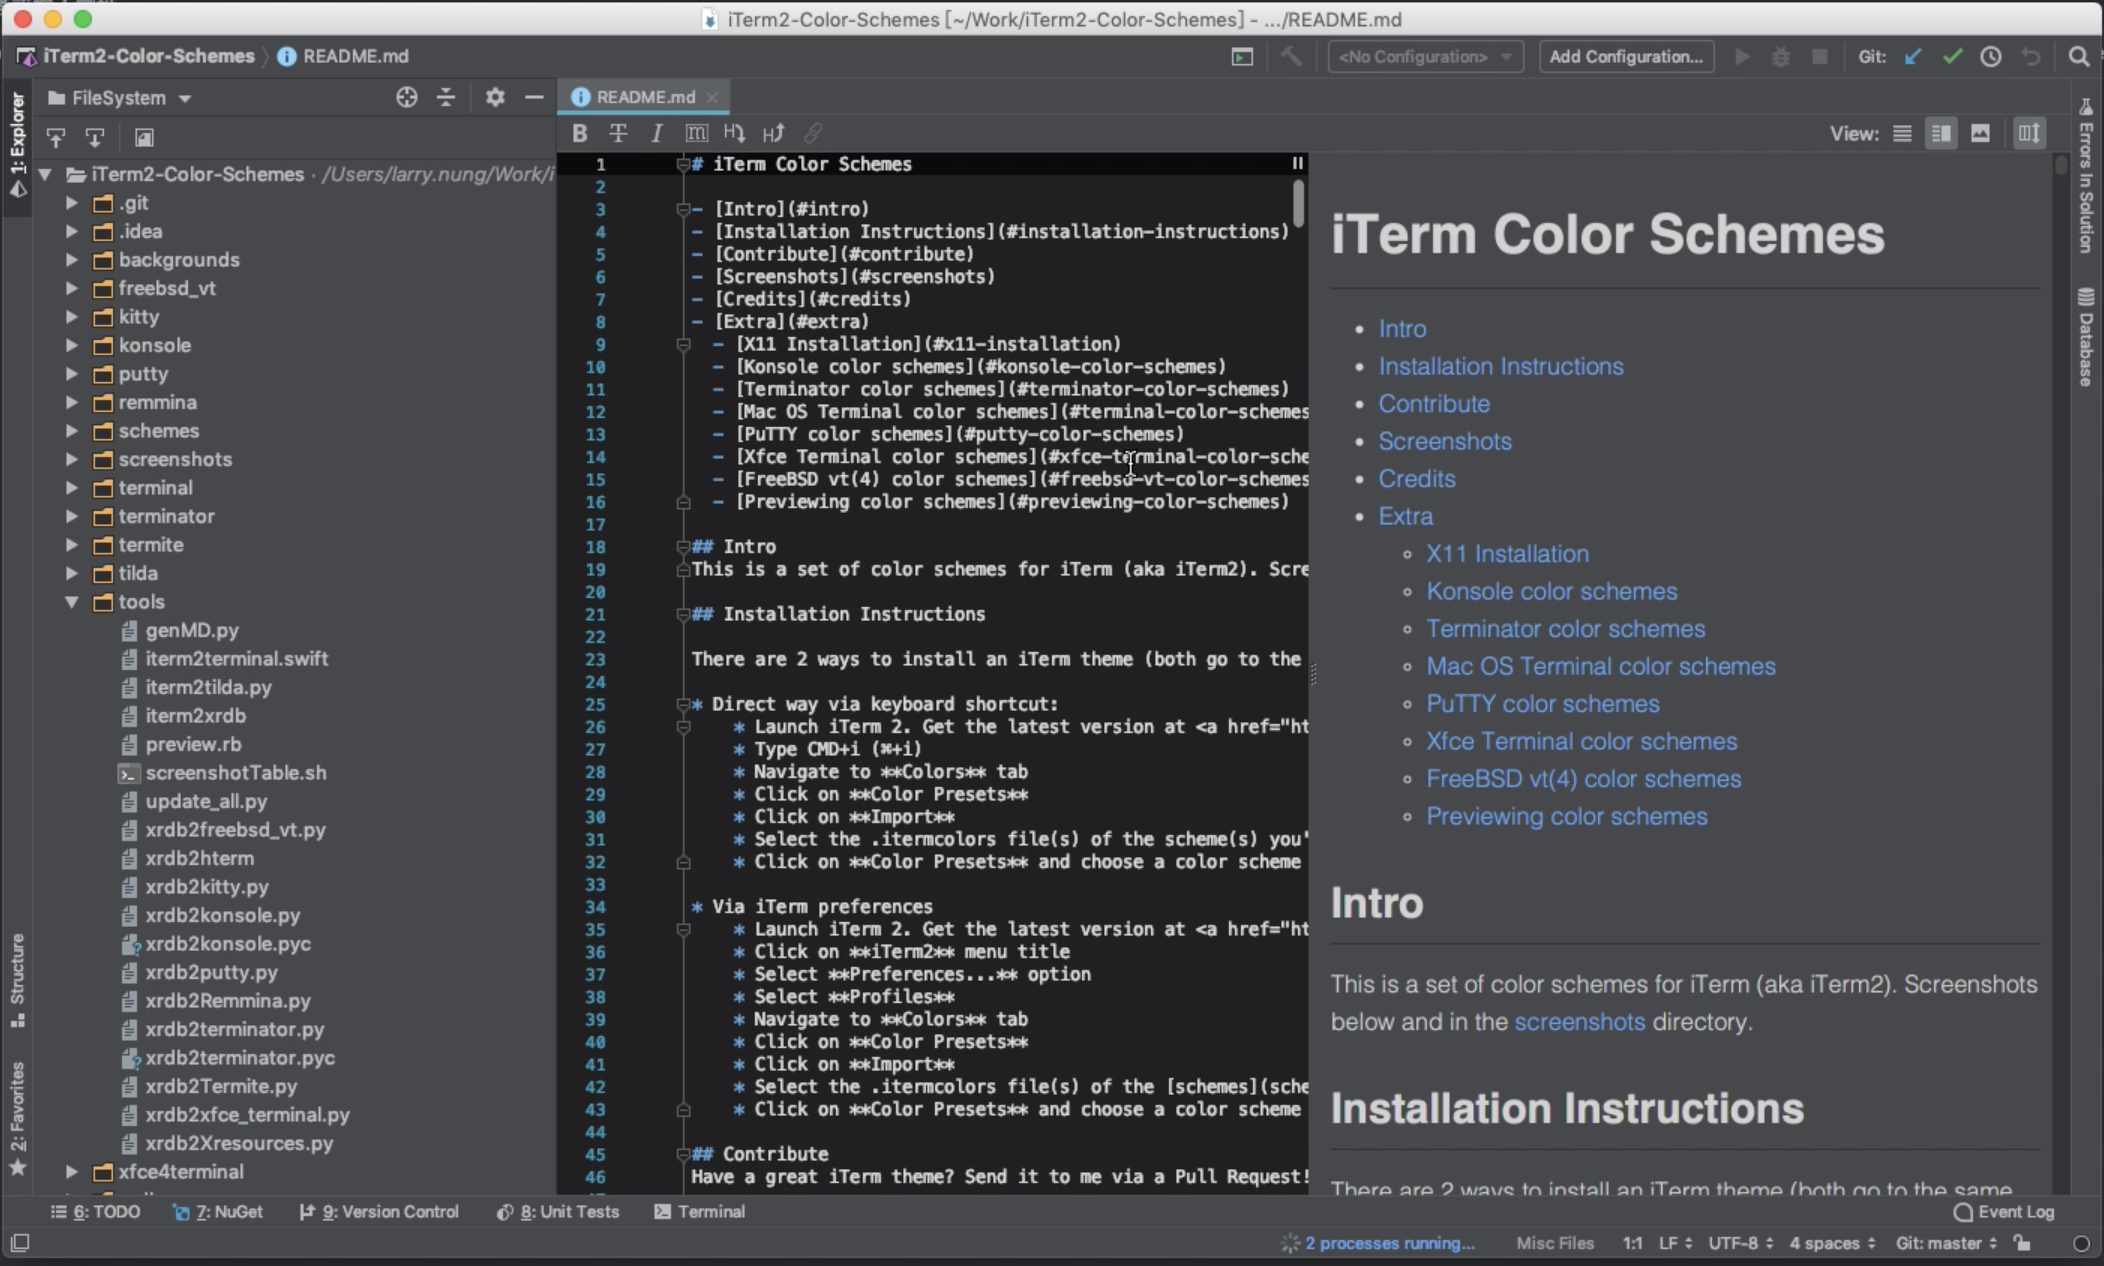Image resolution: width=2104 pixels, height=1266 pixels.
Task: Toggle the split layout button beside View icons
Action: [x=2029, y=133]
